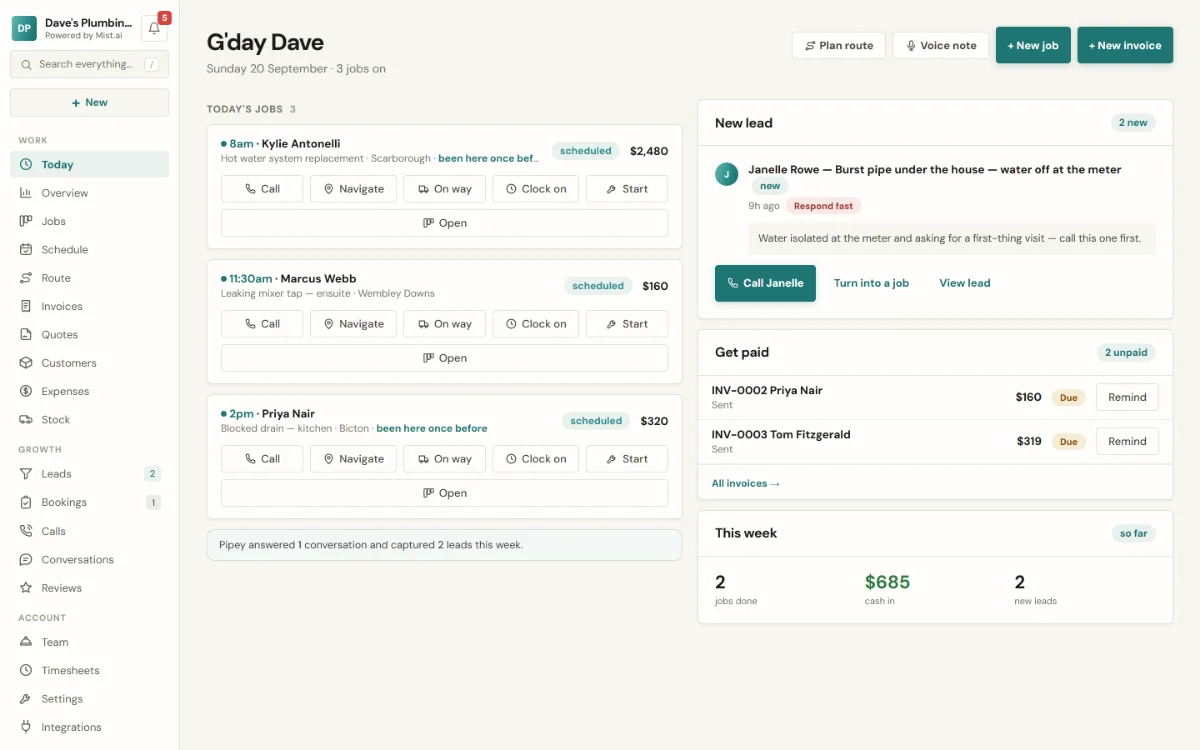Mark On way for Priya Nair job
The width and height of the screenshot is (1200, 750).
click(x=444, y=459)
